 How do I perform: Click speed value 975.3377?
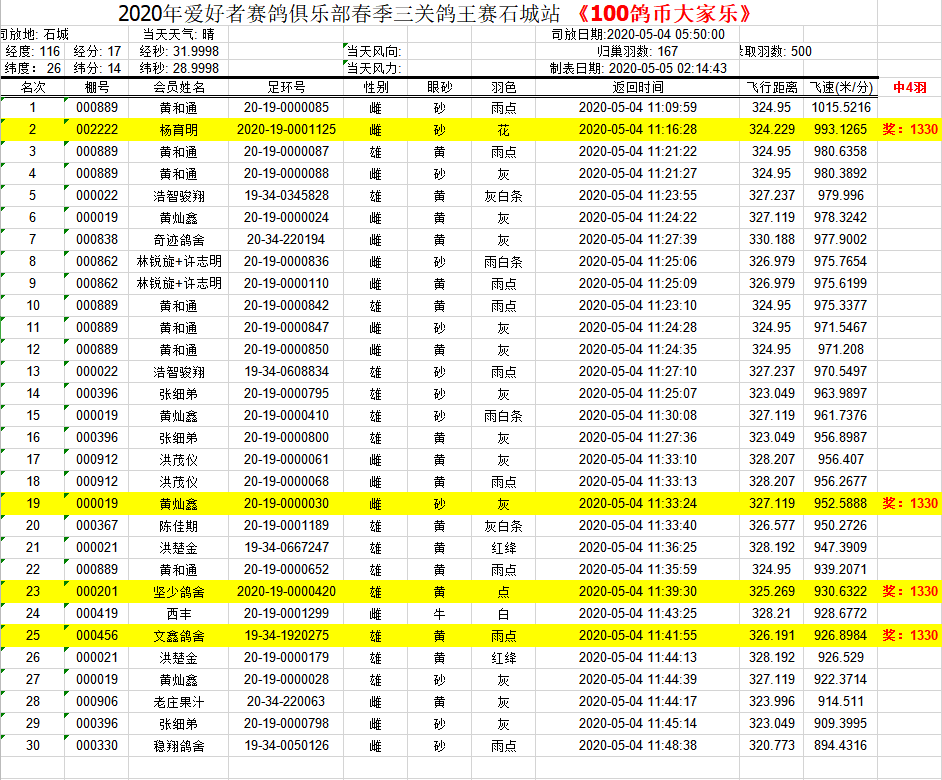pos(840,305)
